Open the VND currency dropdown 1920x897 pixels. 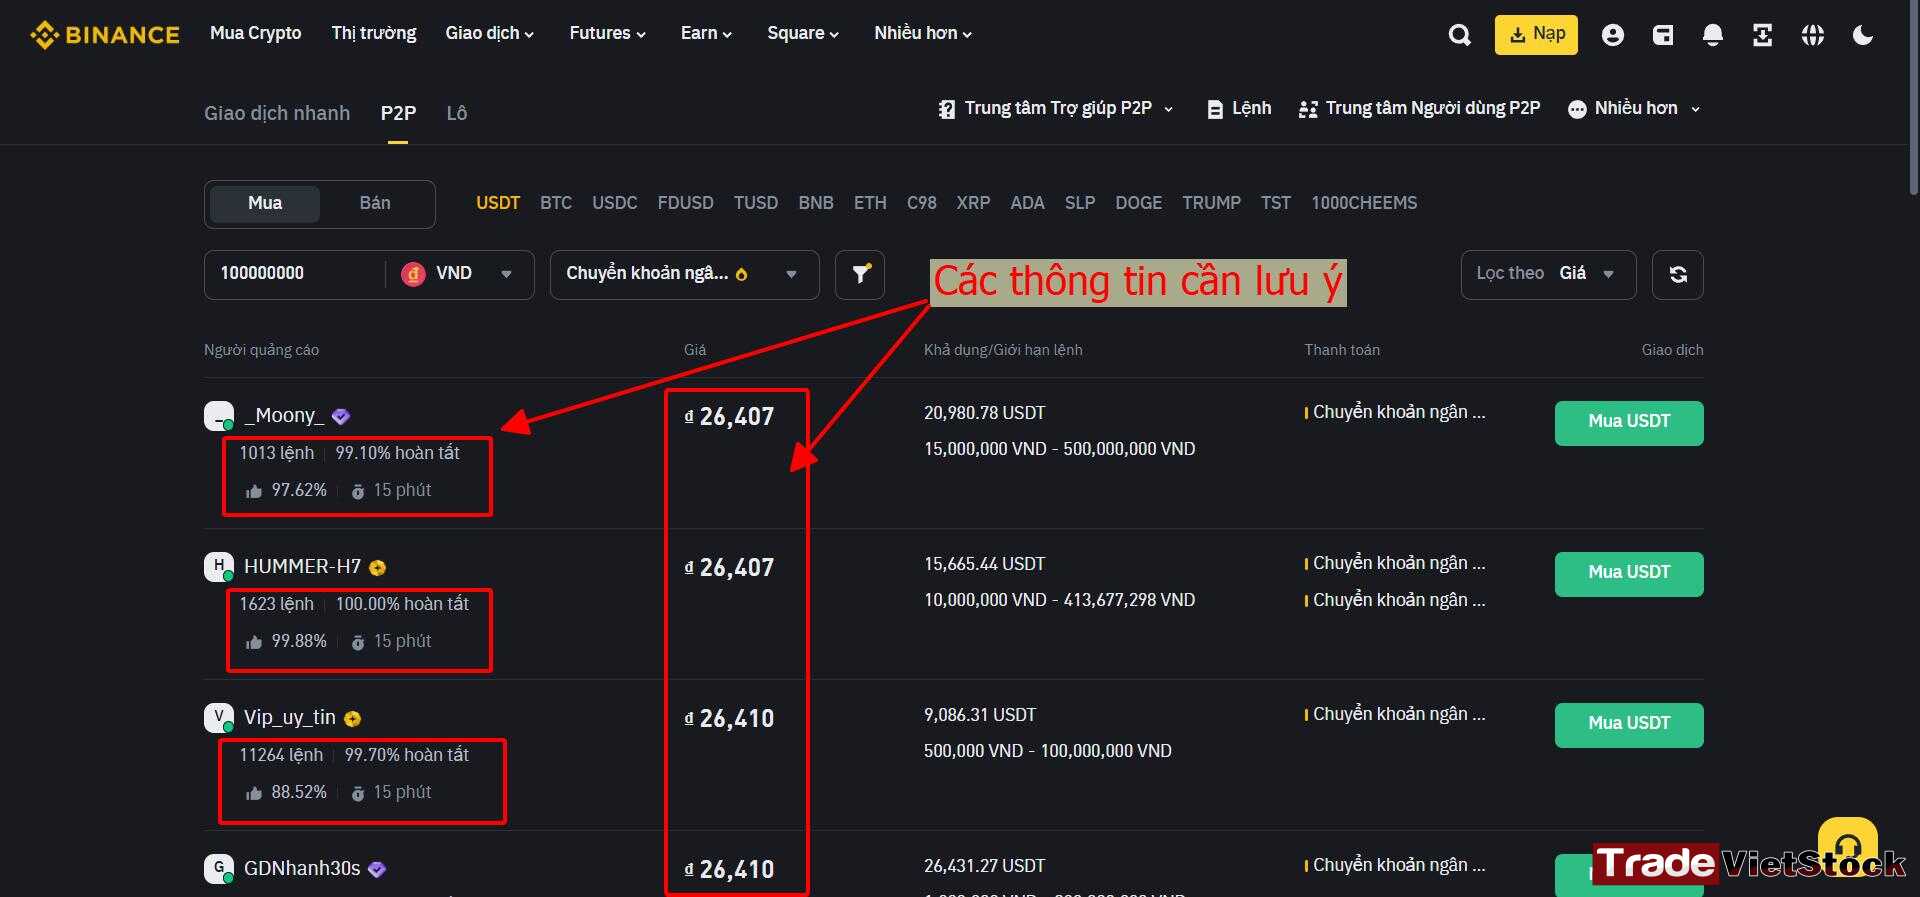tap(460, 274)
